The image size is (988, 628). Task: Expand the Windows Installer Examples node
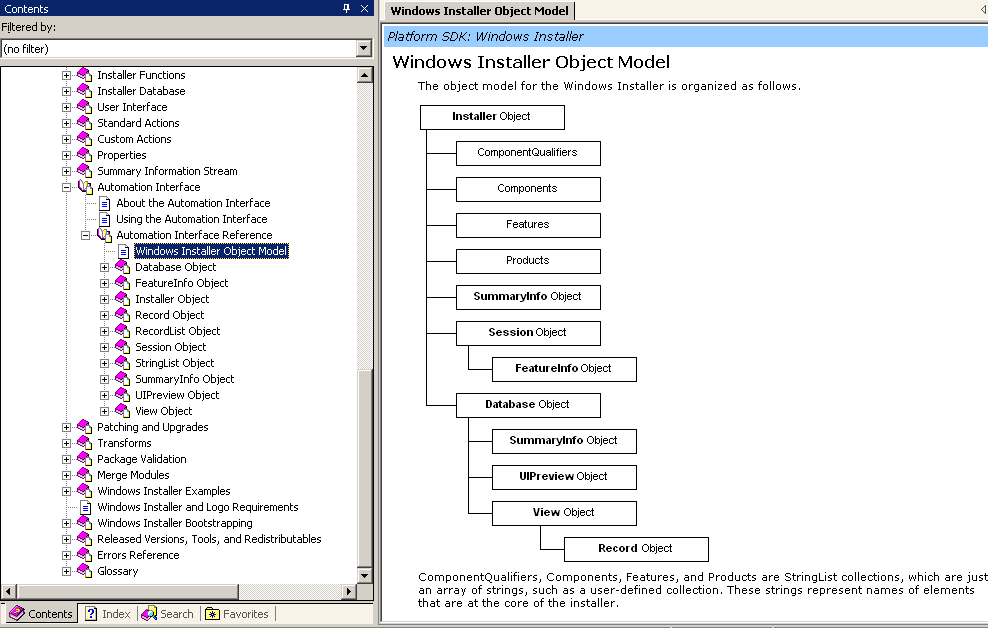[x=66, y=491]
